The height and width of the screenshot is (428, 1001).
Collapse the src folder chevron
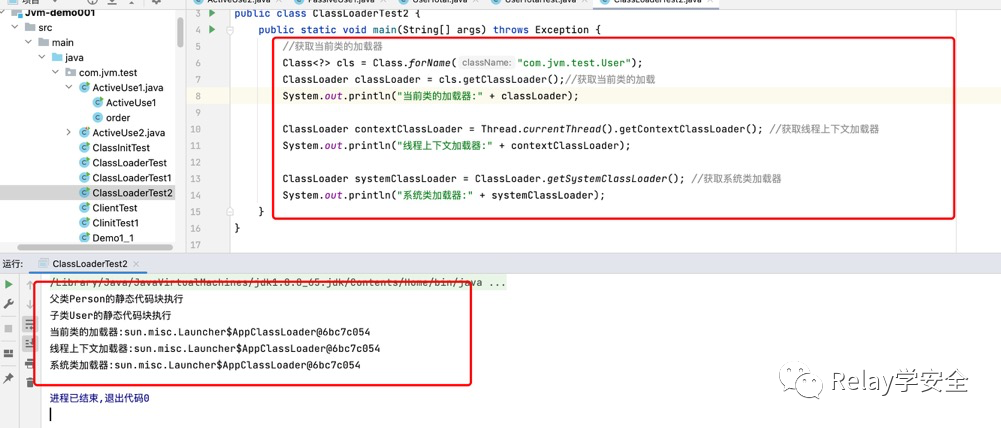click(x=15, y=27)
